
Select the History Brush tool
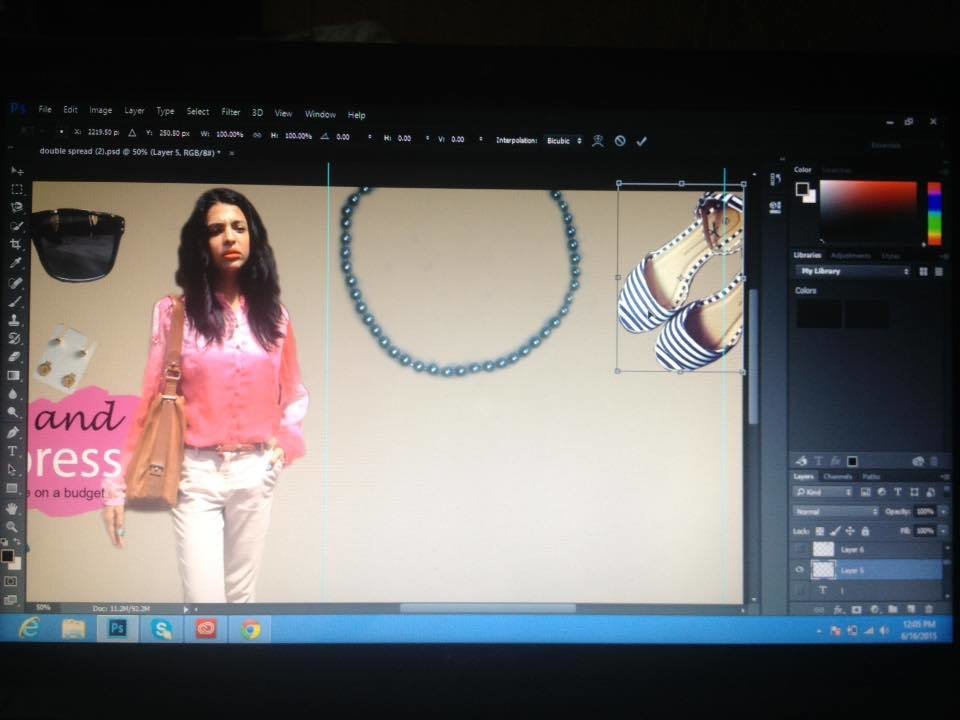click(15, 338)
